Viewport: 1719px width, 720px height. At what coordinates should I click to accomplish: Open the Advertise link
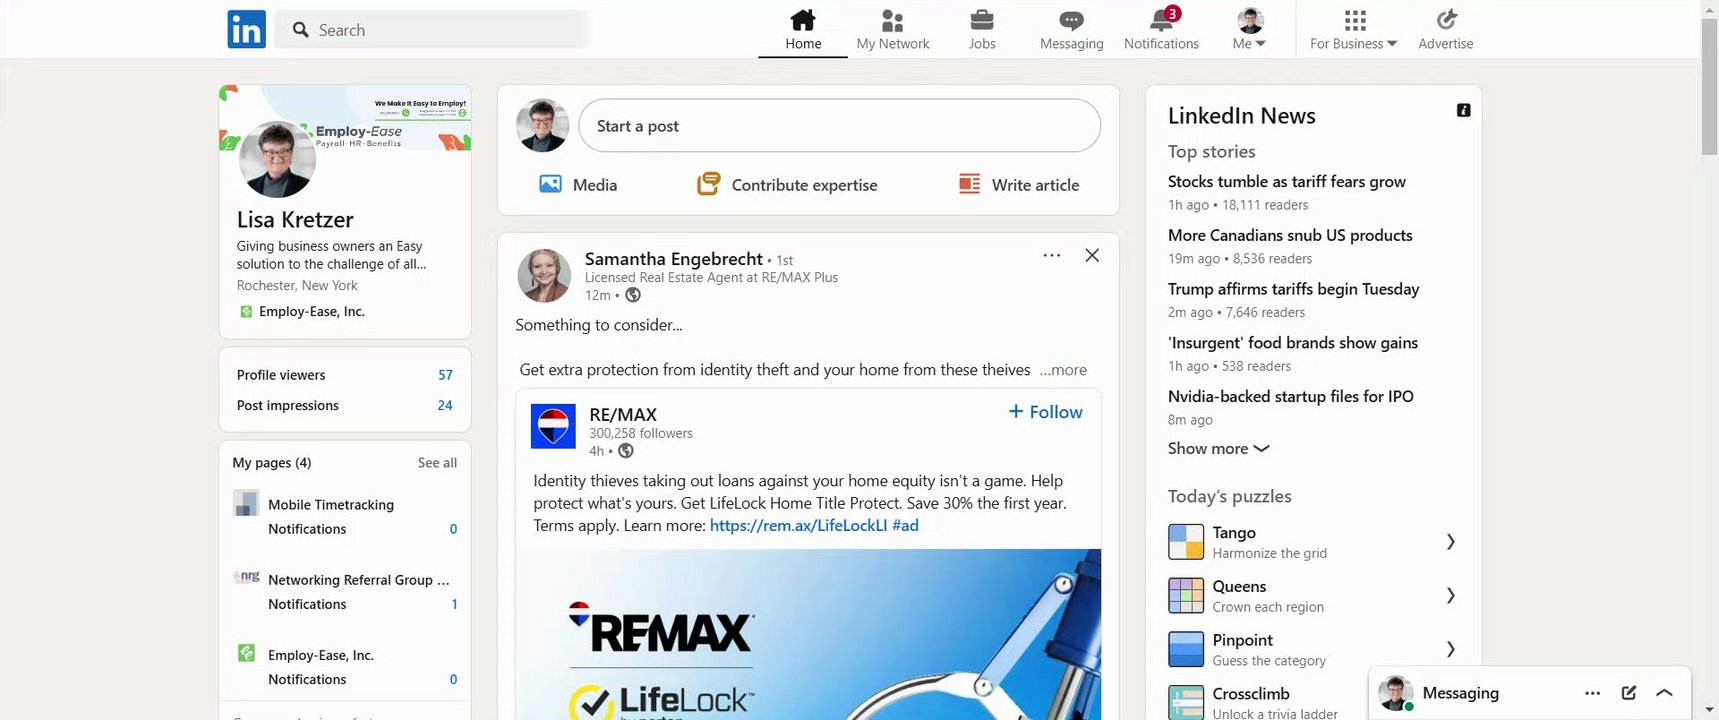pyautogui.click(x=1446, y=29)
